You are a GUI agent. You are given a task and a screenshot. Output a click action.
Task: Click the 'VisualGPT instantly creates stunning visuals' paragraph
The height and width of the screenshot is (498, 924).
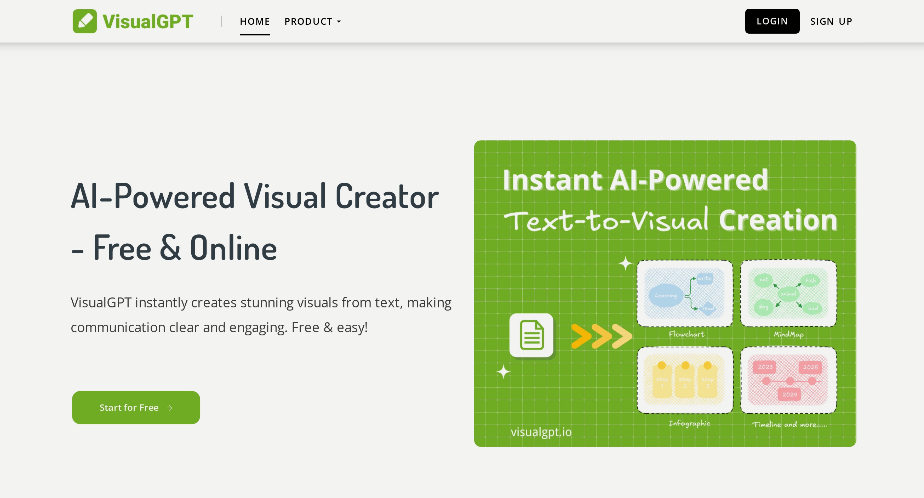click(261, 315)
